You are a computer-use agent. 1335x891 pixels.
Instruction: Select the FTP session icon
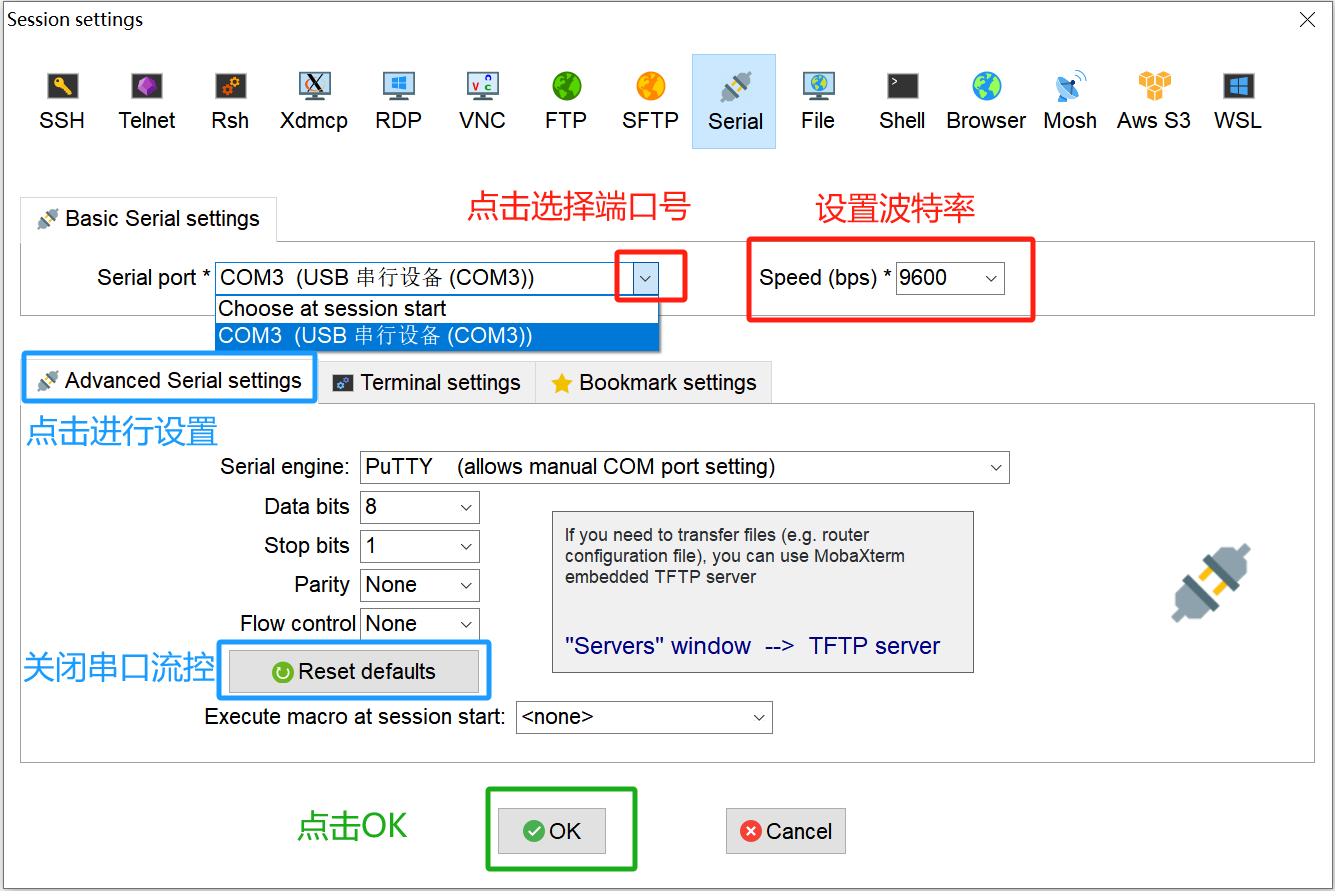tap(566, 101)
